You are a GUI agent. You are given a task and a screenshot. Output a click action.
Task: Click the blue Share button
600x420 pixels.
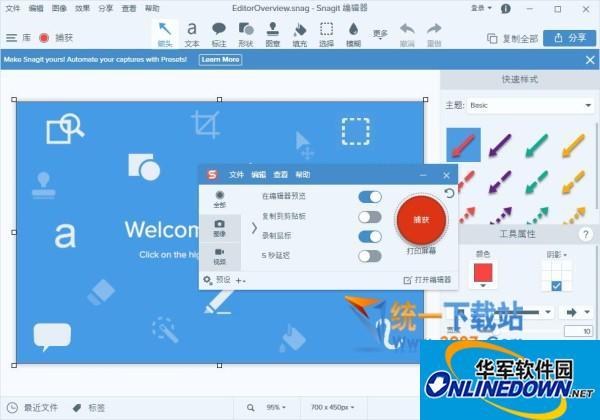pos(569,38)
